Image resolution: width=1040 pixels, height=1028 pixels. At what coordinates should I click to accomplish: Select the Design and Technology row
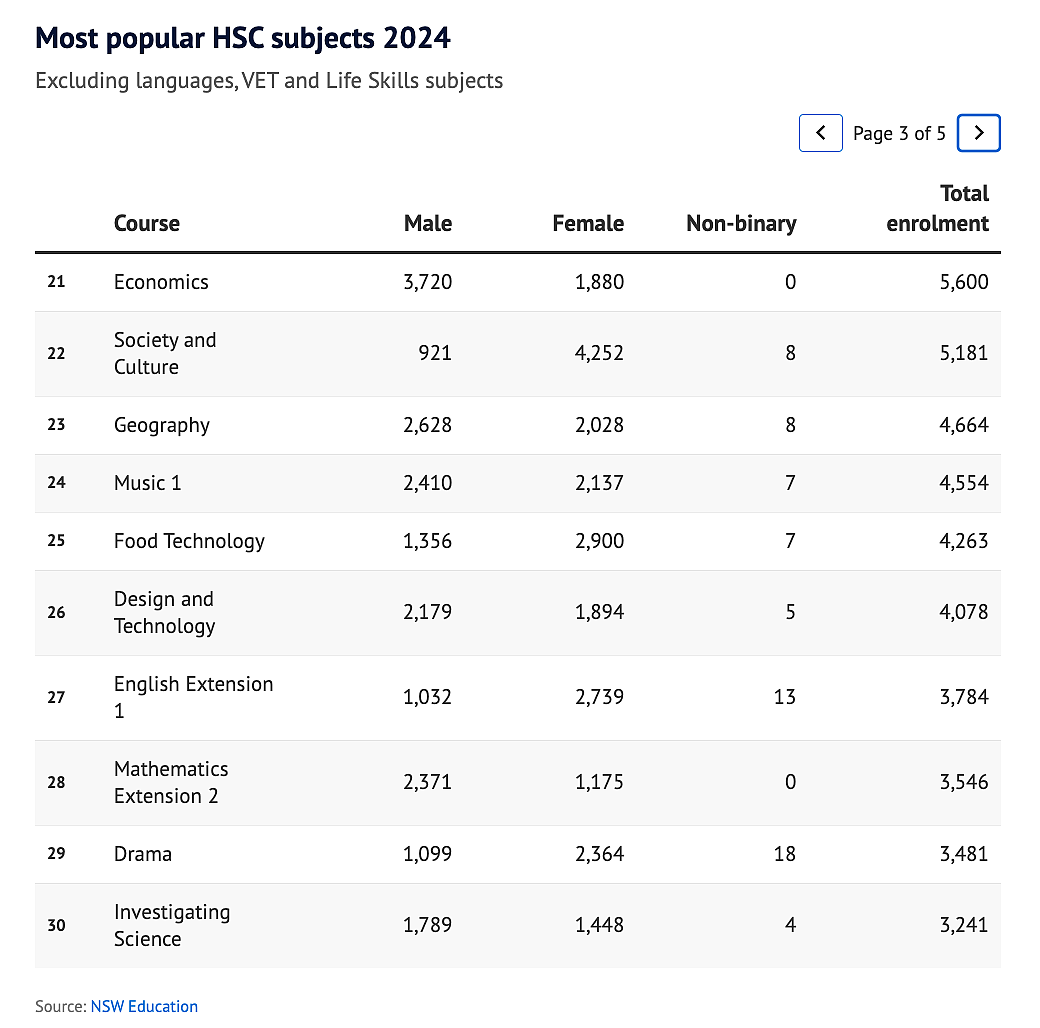[x=517, y=613]
